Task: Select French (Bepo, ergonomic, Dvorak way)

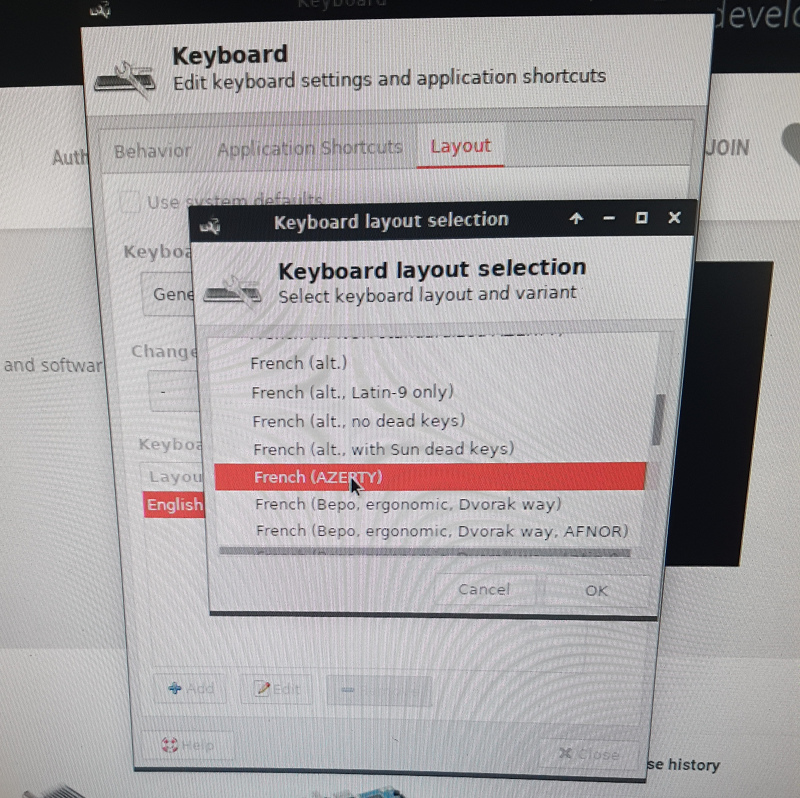Action: click(408, 504)
